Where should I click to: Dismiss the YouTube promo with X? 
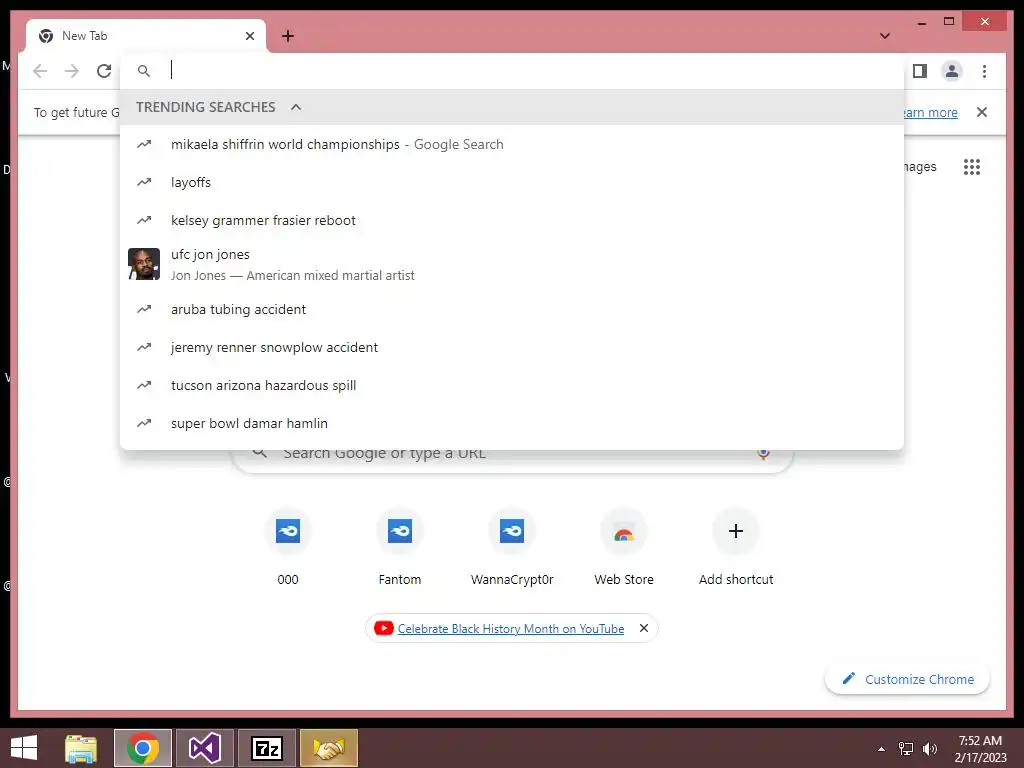tap(644, 628)
